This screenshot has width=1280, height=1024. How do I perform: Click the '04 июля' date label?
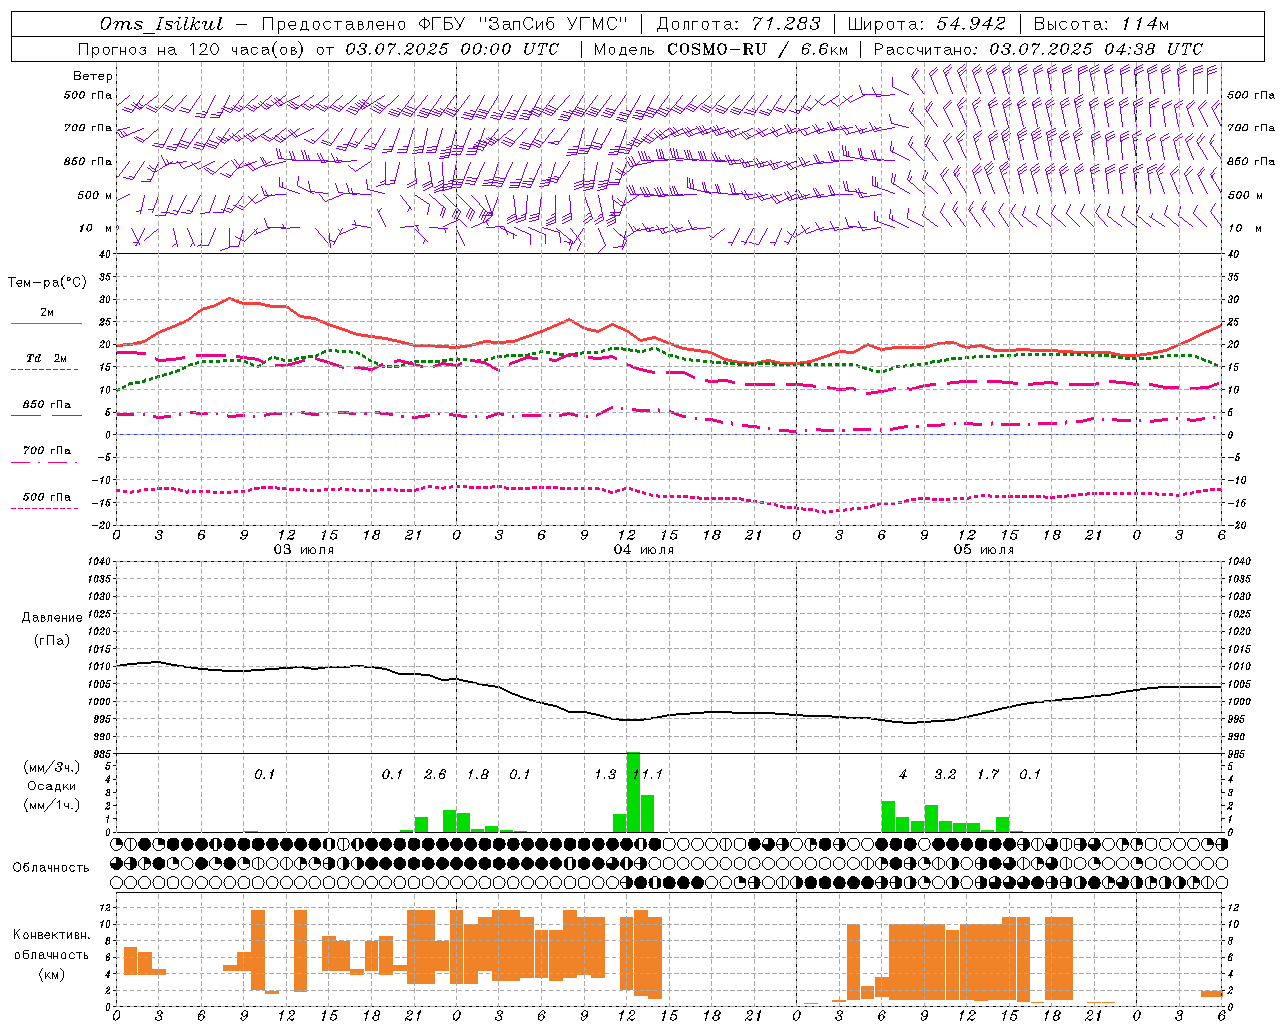click(x=644, y=550)
